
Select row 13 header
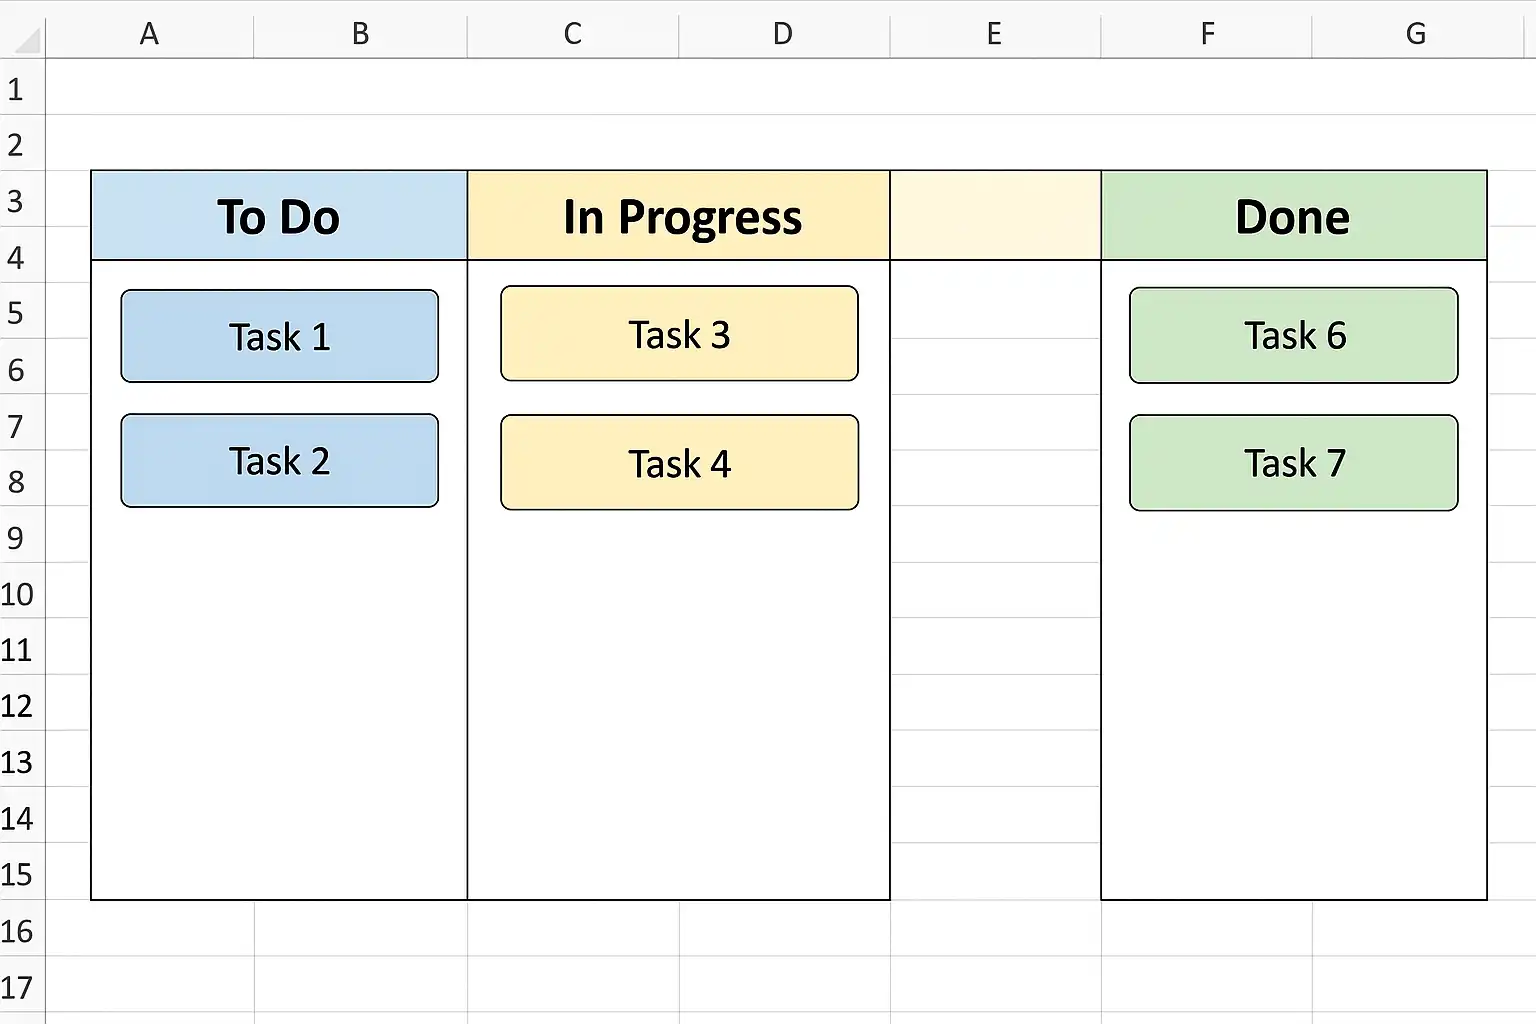pos(17,763)
